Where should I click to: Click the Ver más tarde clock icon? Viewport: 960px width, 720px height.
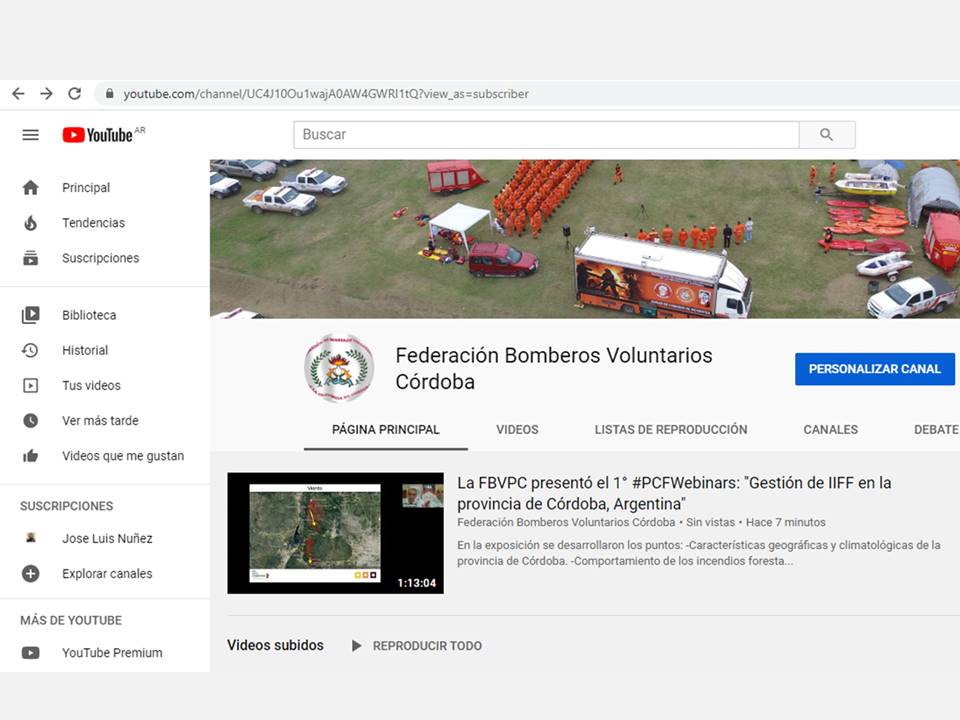[x=31, y=421]
